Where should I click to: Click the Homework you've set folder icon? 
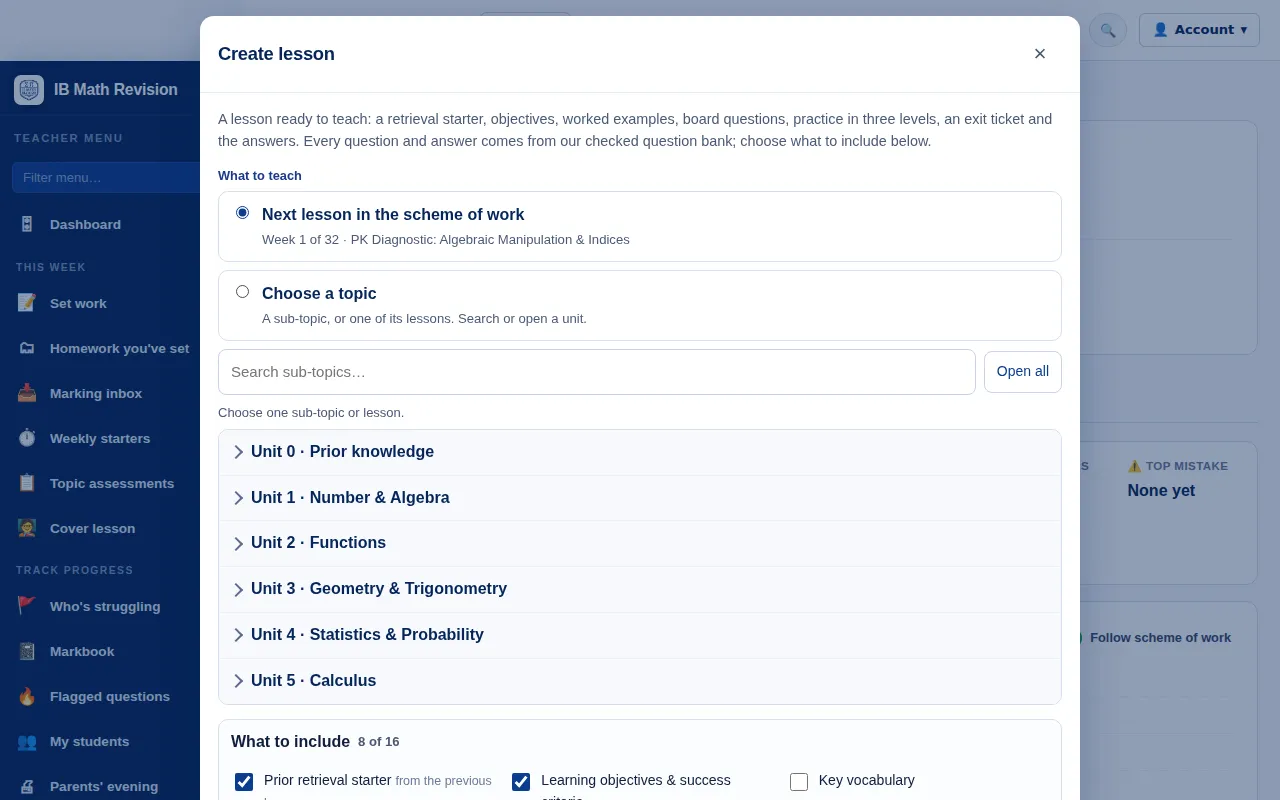click(x=27, y=348)
